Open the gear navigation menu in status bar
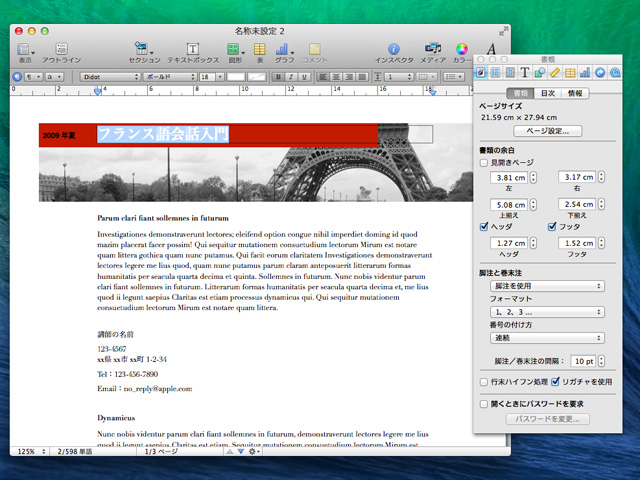This screenshot has height=480, width=640. [x=253, y=451]
